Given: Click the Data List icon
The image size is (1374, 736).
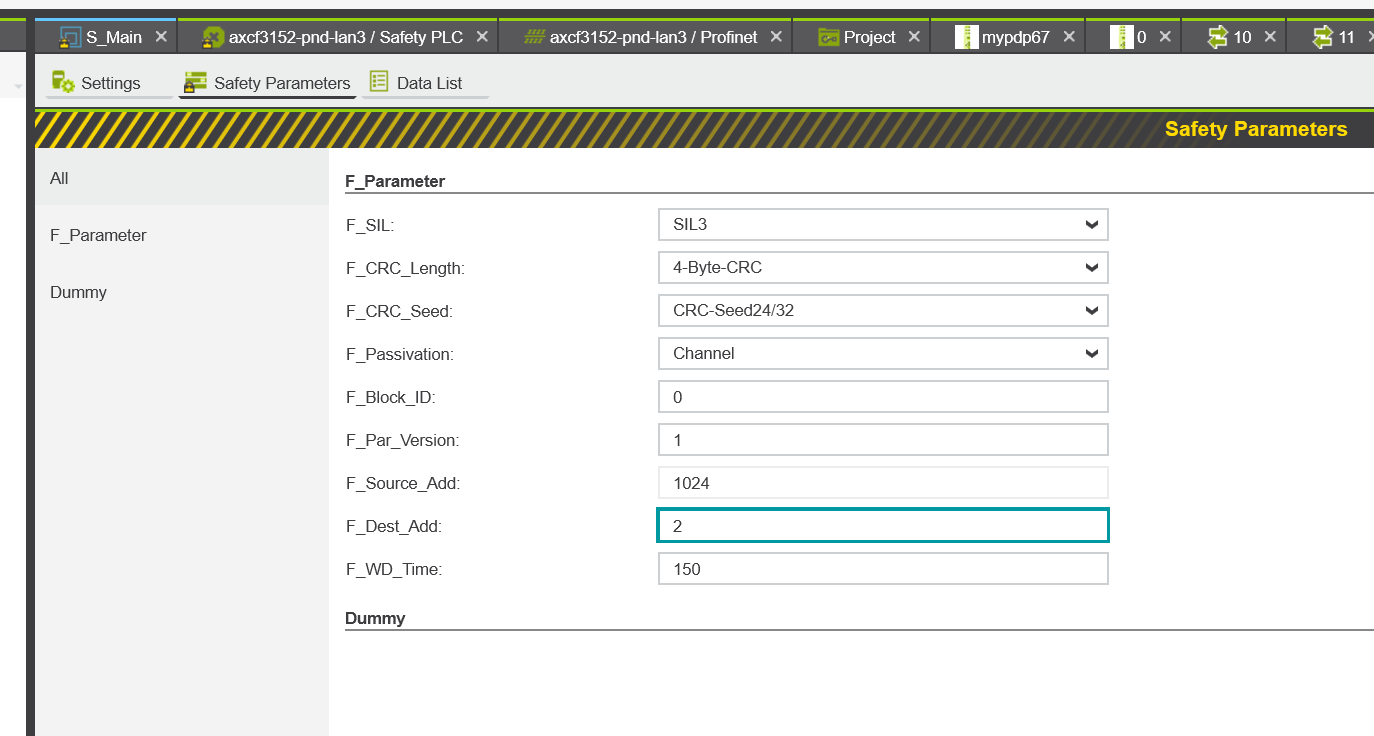Looking at the screenshot, I should [379, 82].
